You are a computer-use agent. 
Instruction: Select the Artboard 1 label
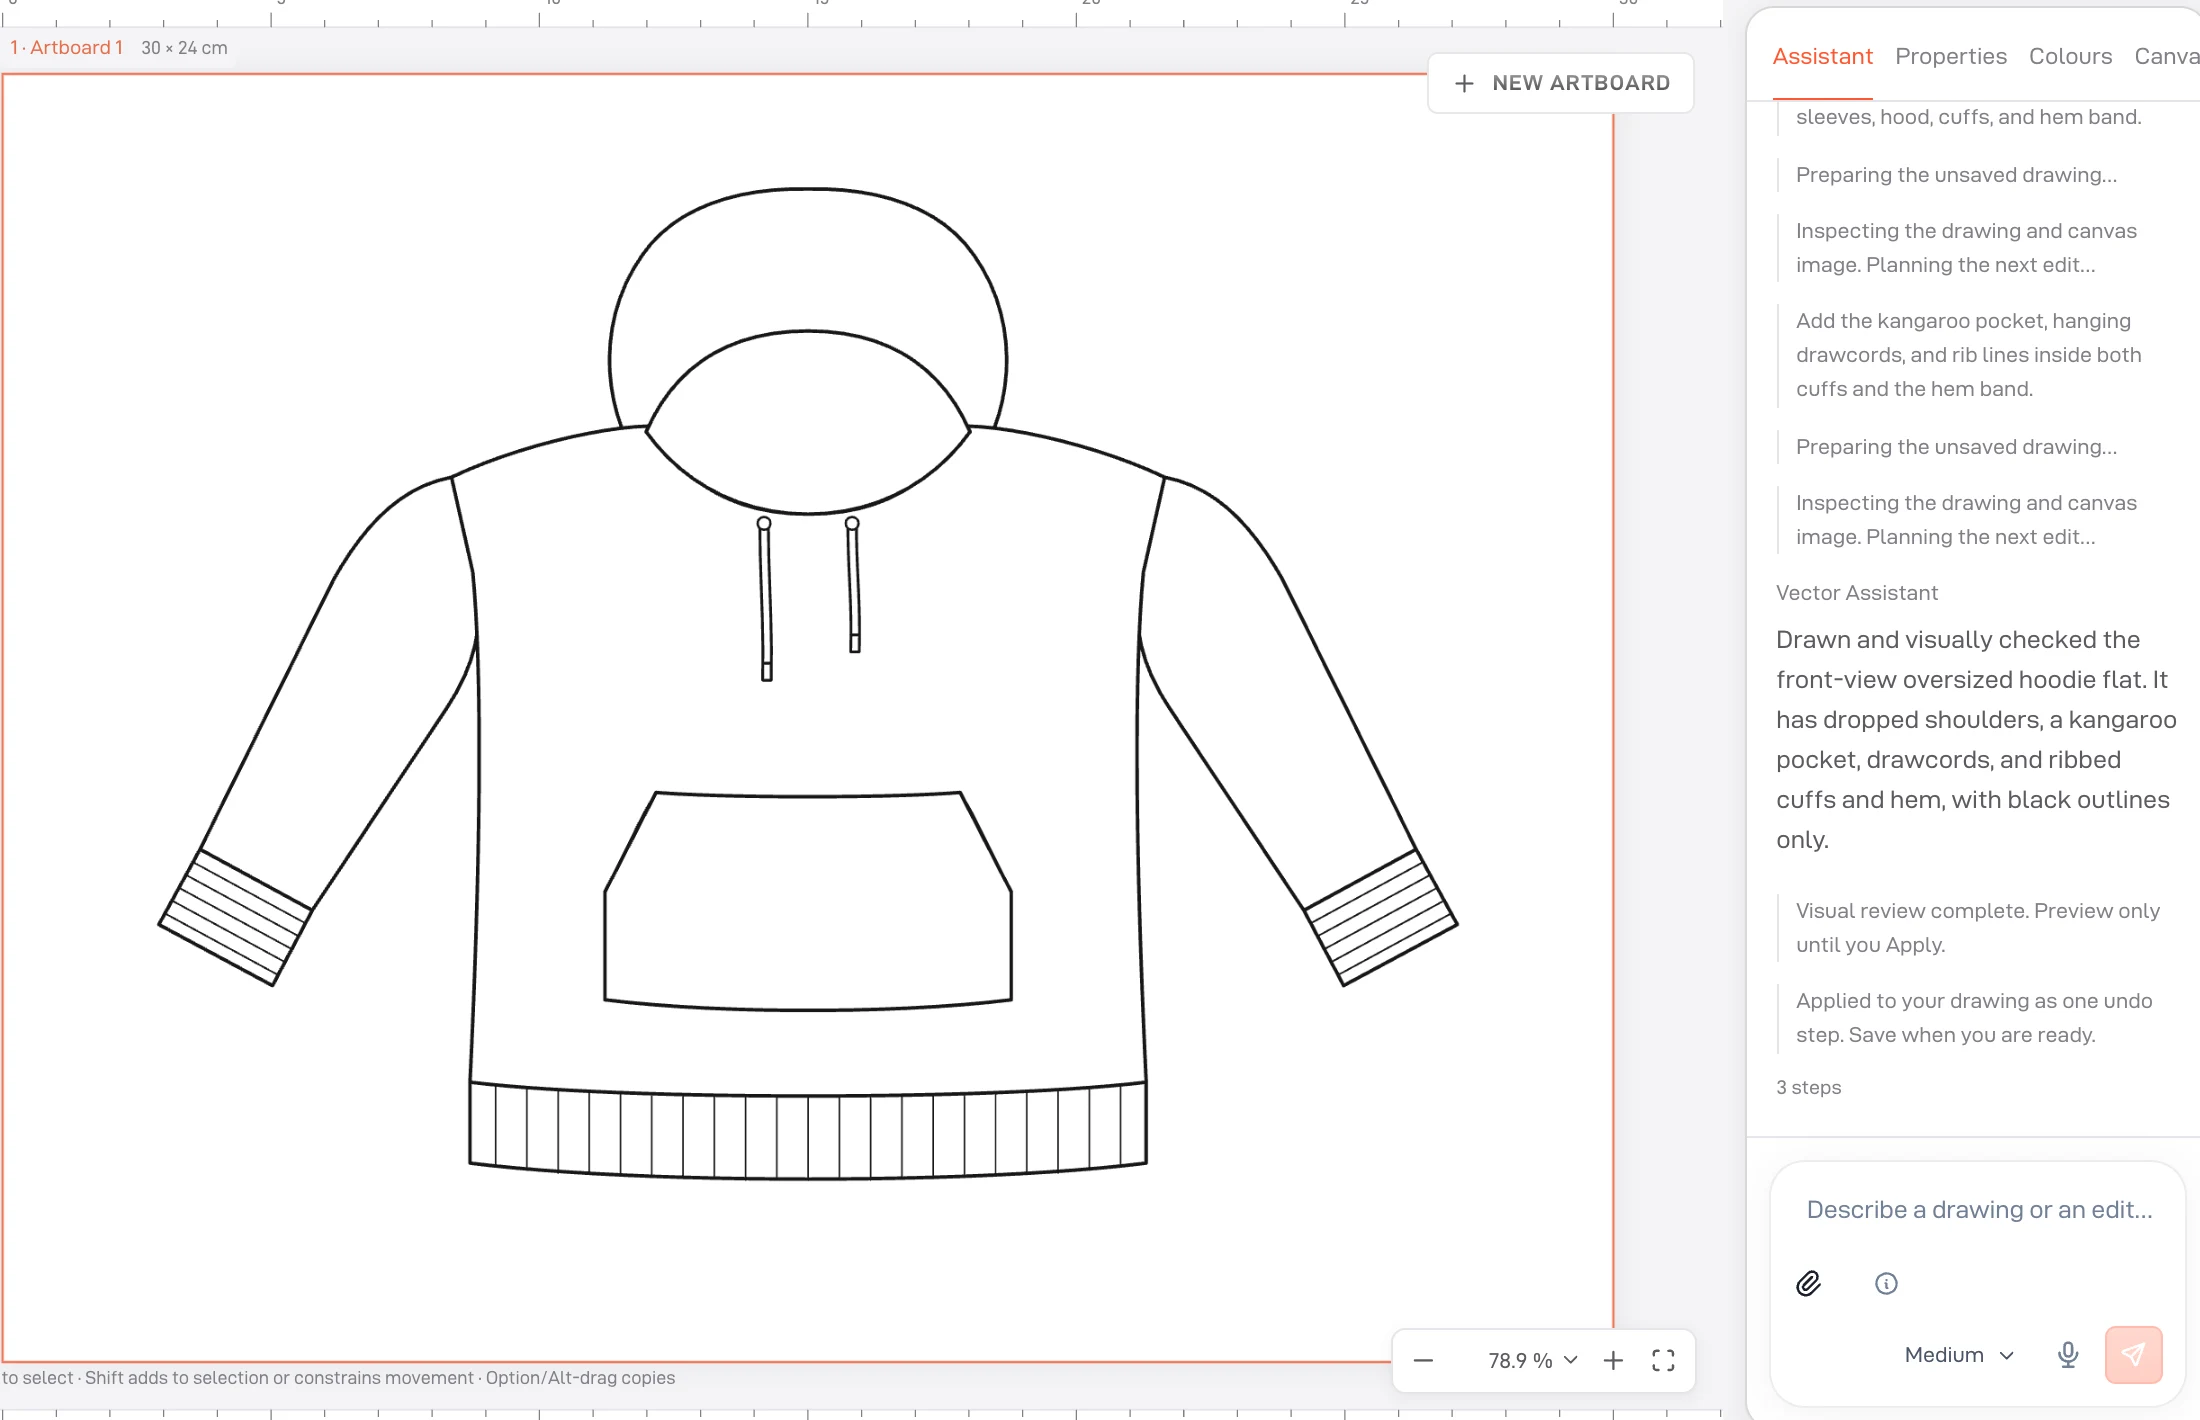pos(66,48)
